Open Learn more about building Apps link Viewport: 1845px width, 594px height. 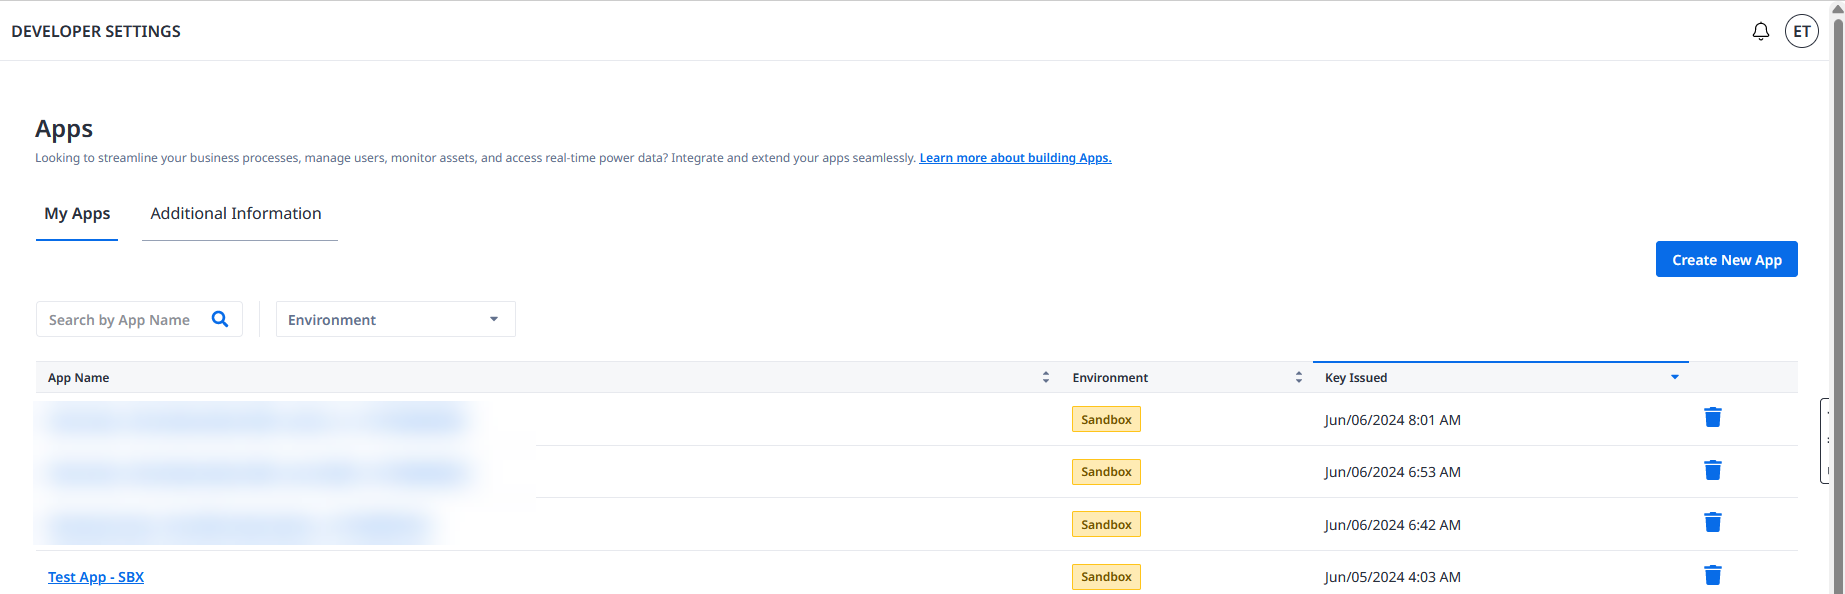(x=1015, y=158)
